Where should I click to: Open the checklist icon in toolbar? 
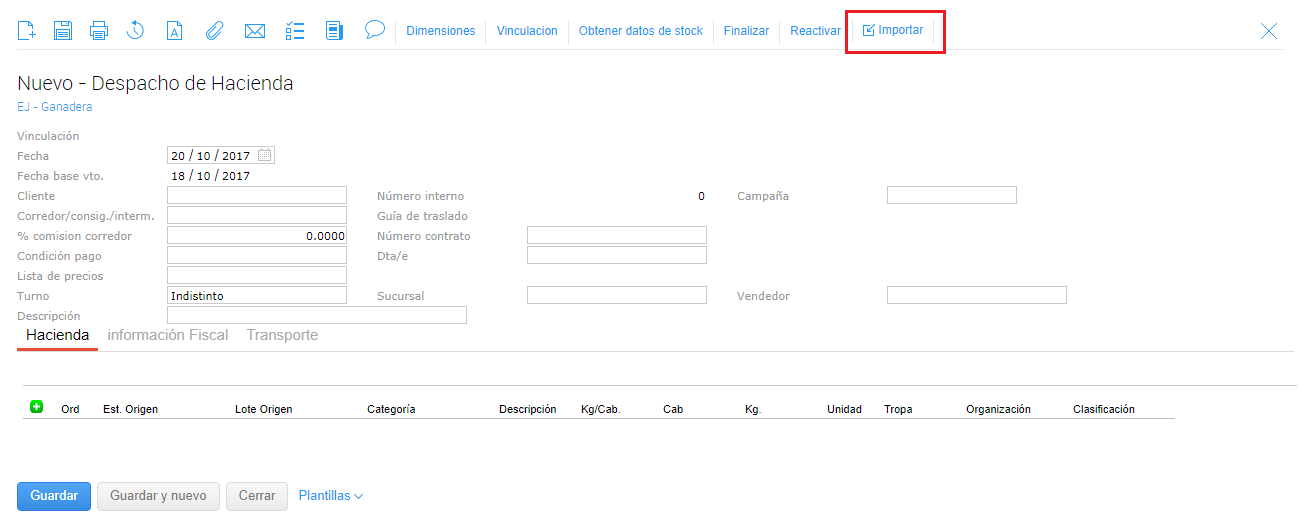pyautogui.click(x=295, y=31)
